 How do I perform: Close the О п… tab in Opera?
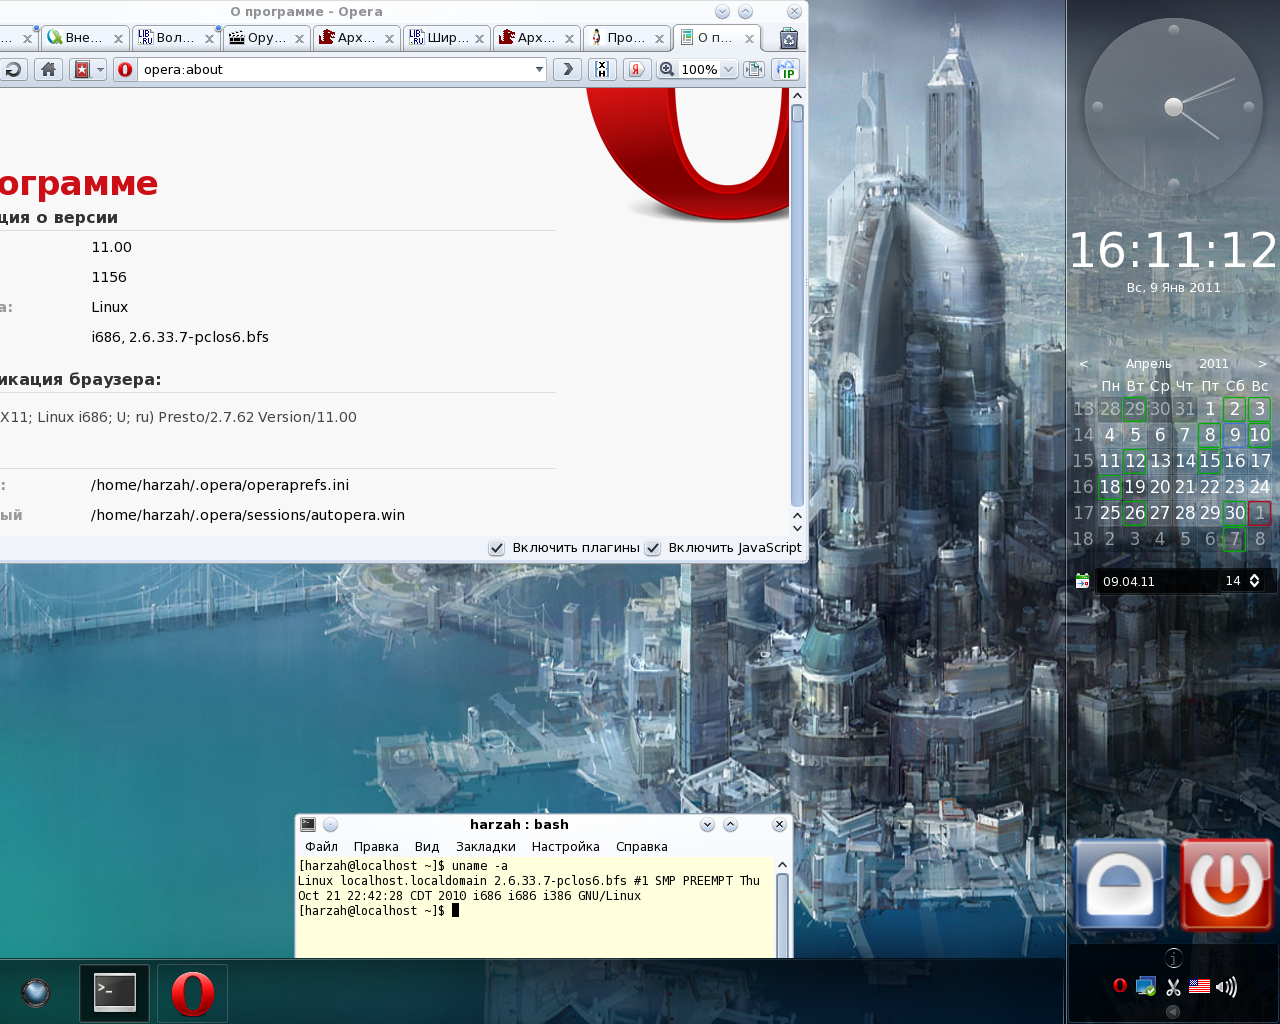[x=749, y=39]
